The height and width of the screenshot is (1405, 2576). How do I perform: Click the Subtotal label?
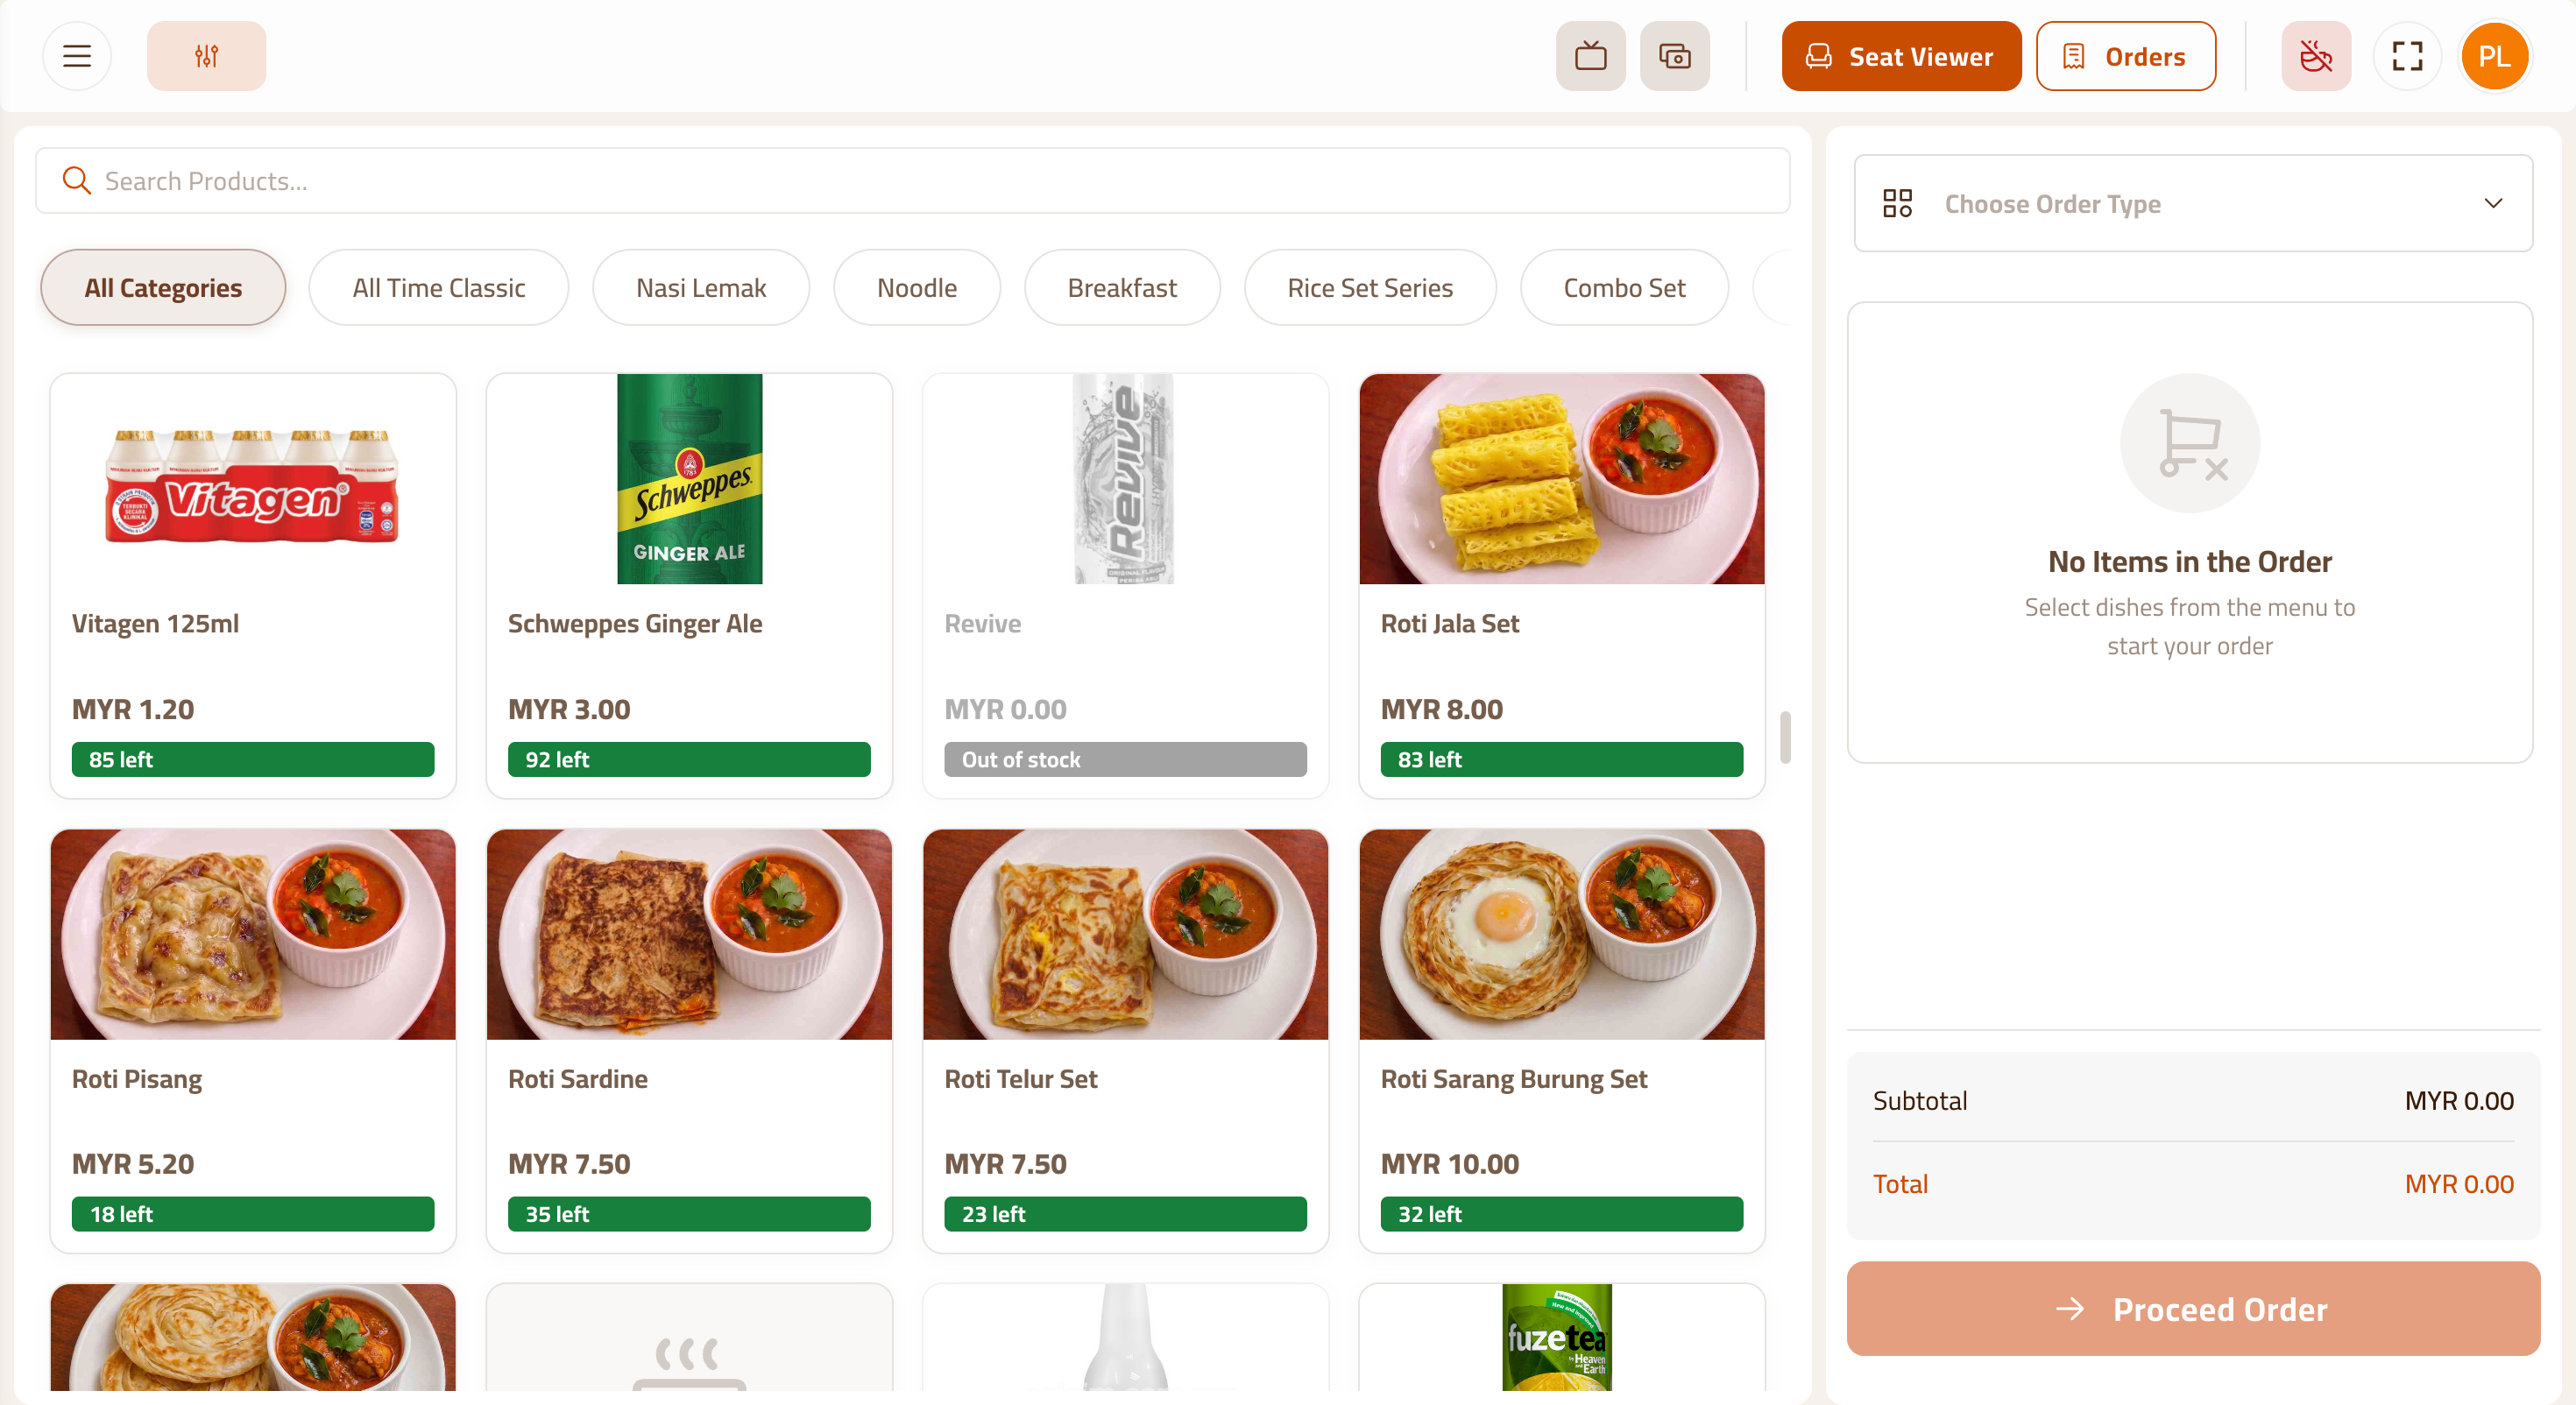click(x=1920, y=1100)
